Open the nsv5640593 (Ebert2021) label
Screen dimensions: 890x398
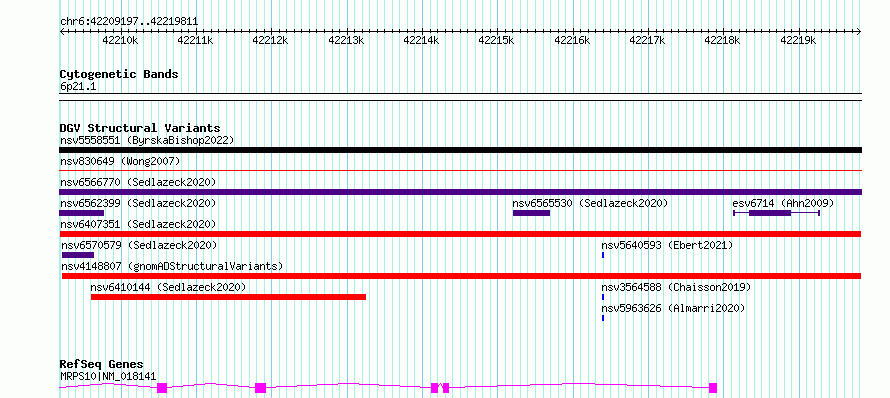[x=668, y=245]
